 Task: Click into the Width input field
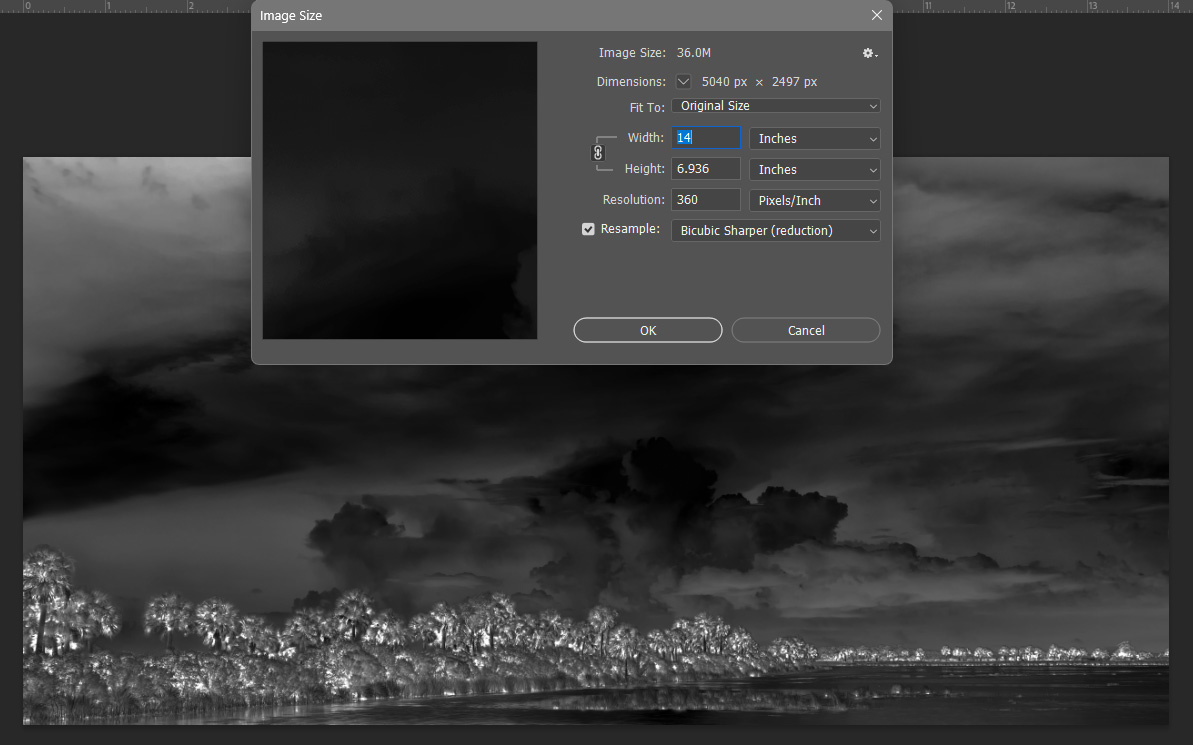coord(705,138)
